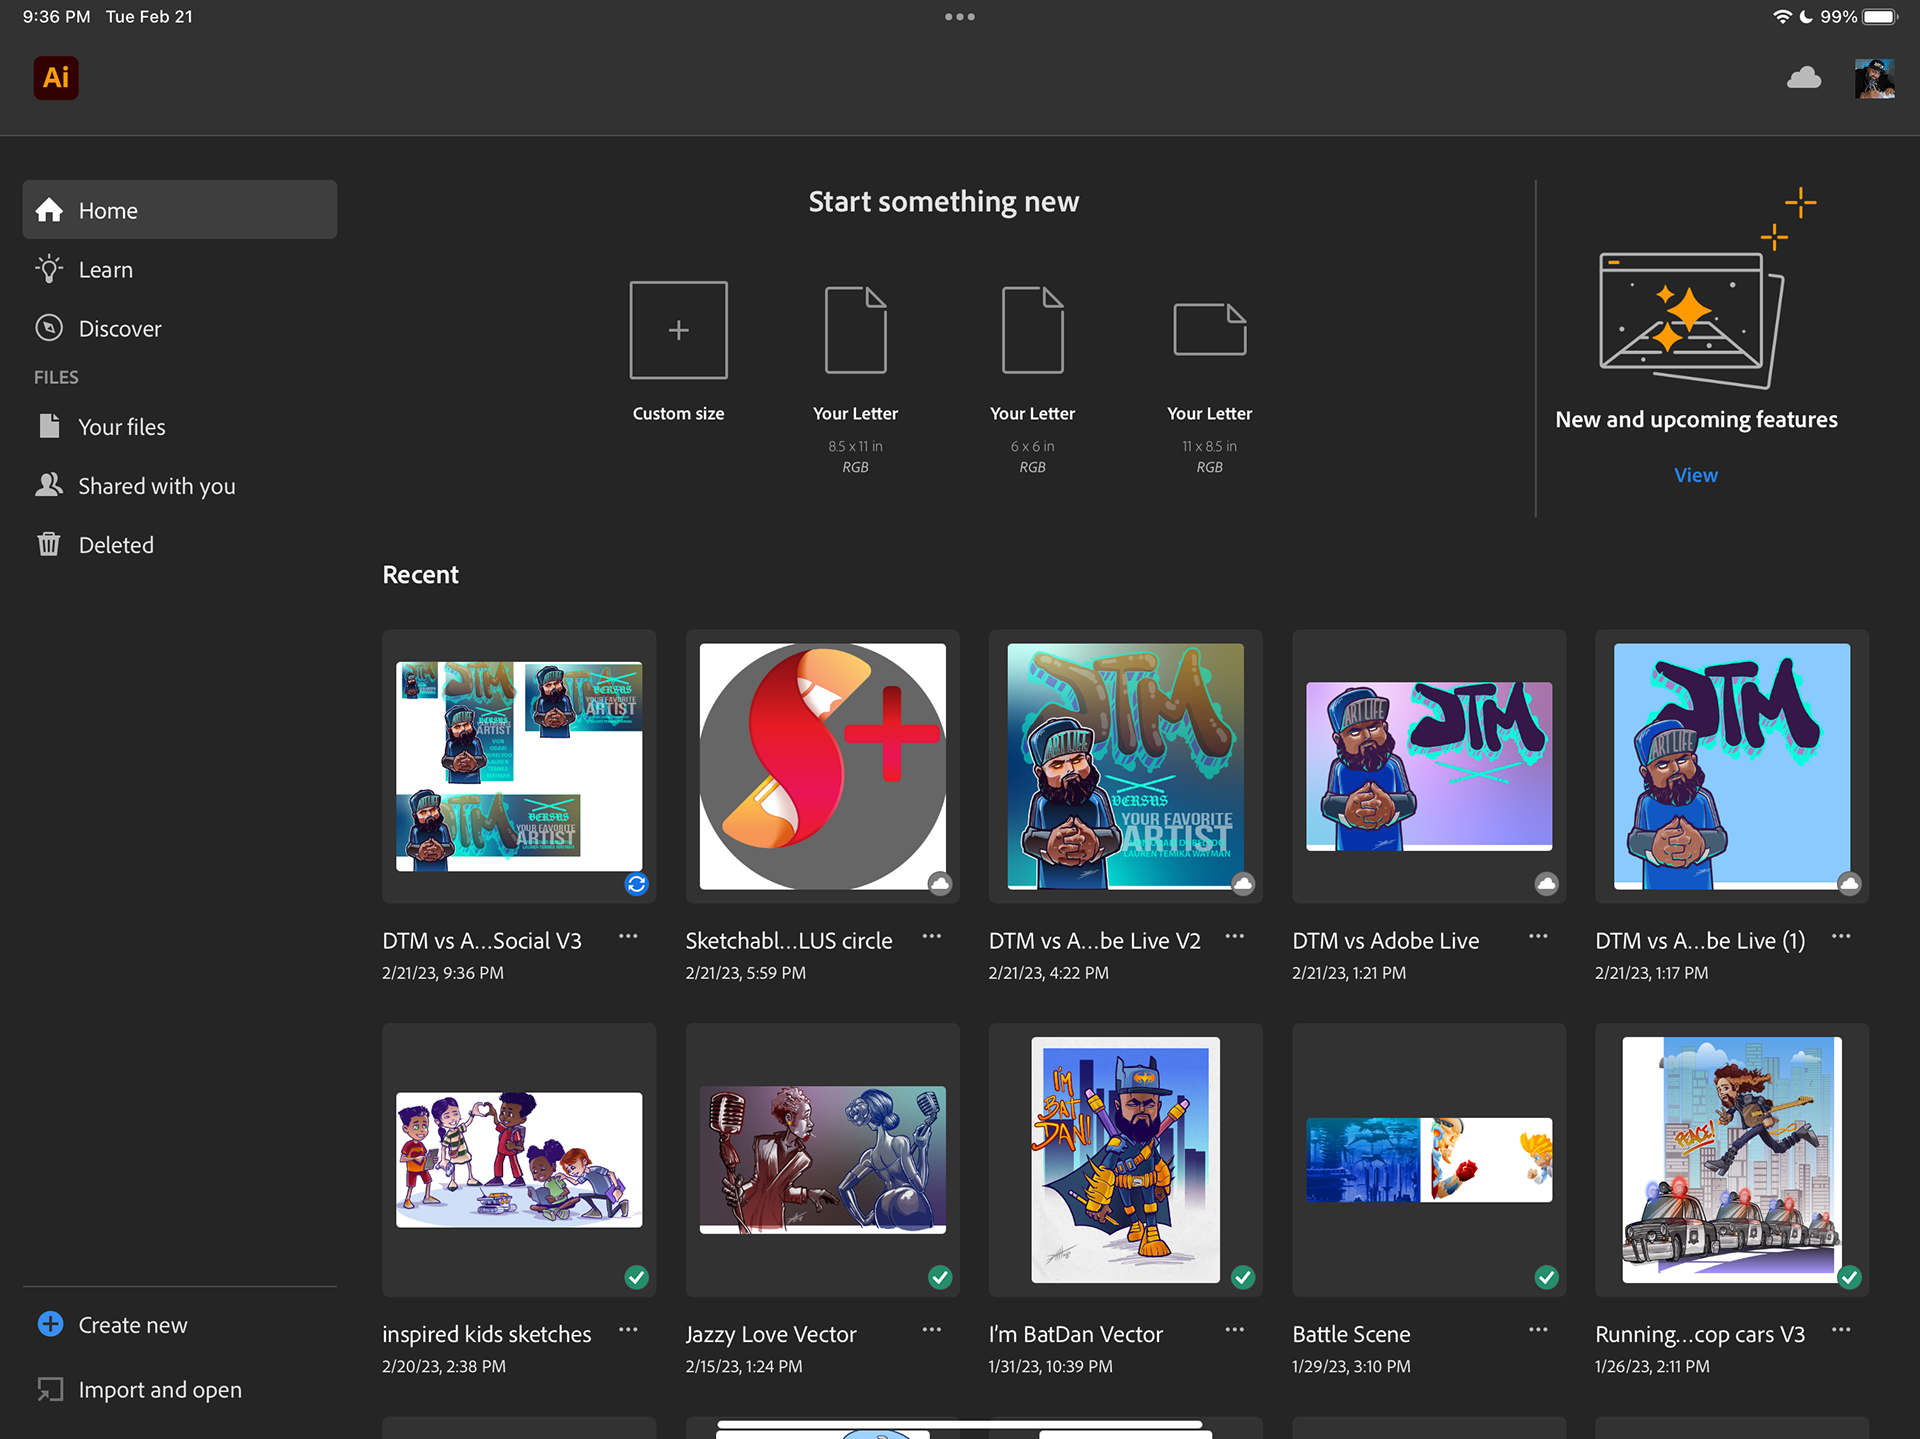Open Your files in sidebar
This screenshot has height=1439, width=1920.
[180, 427]
